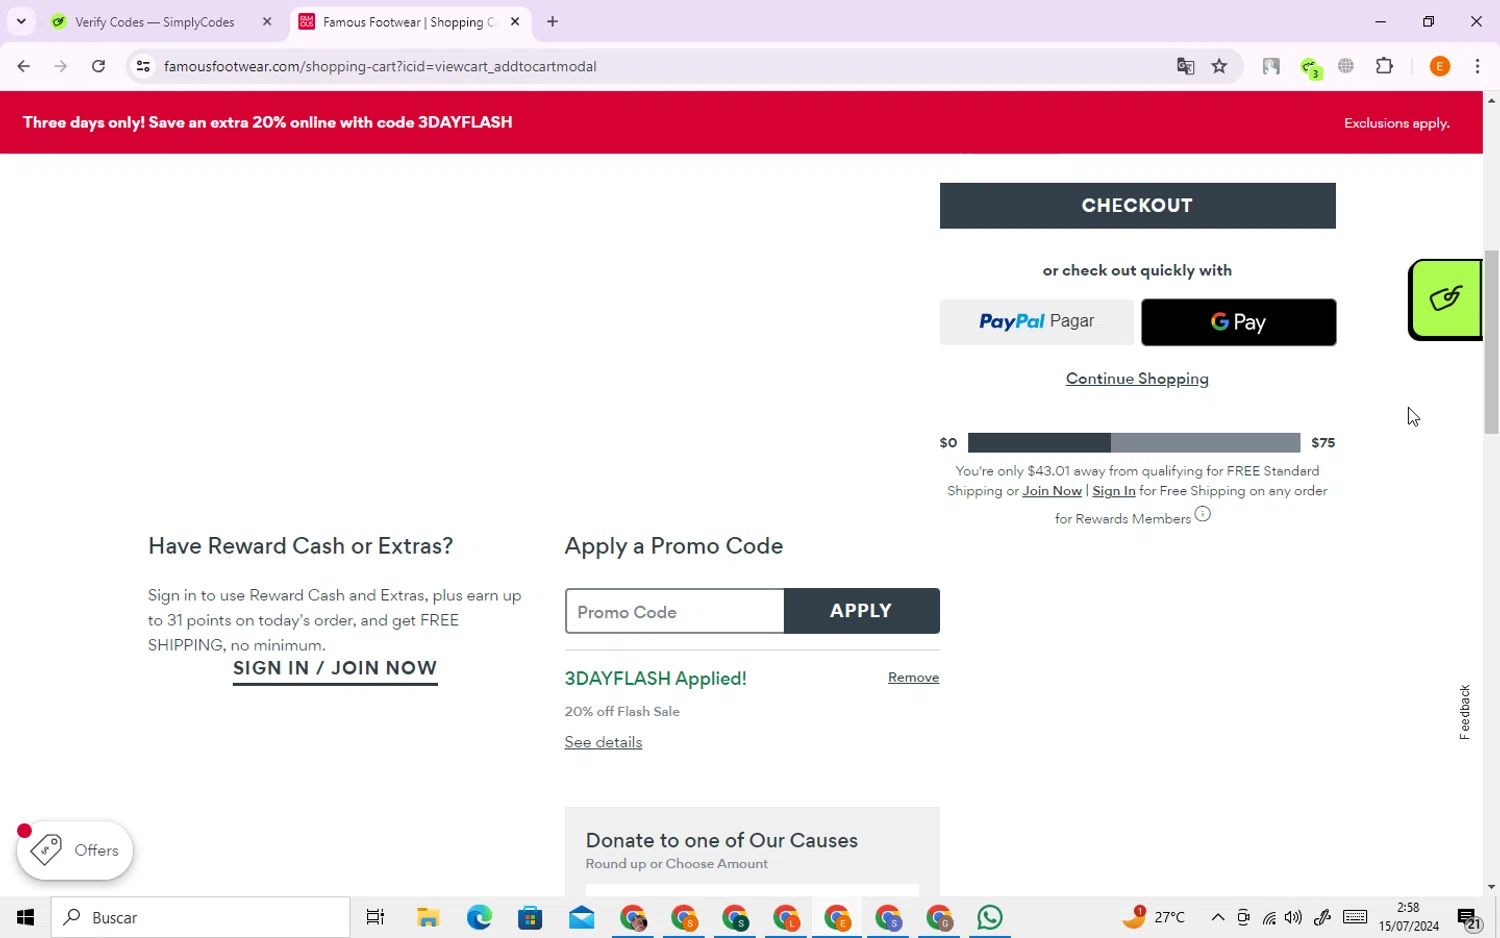Open the free shipping info circle icon

click(1202, 514)
